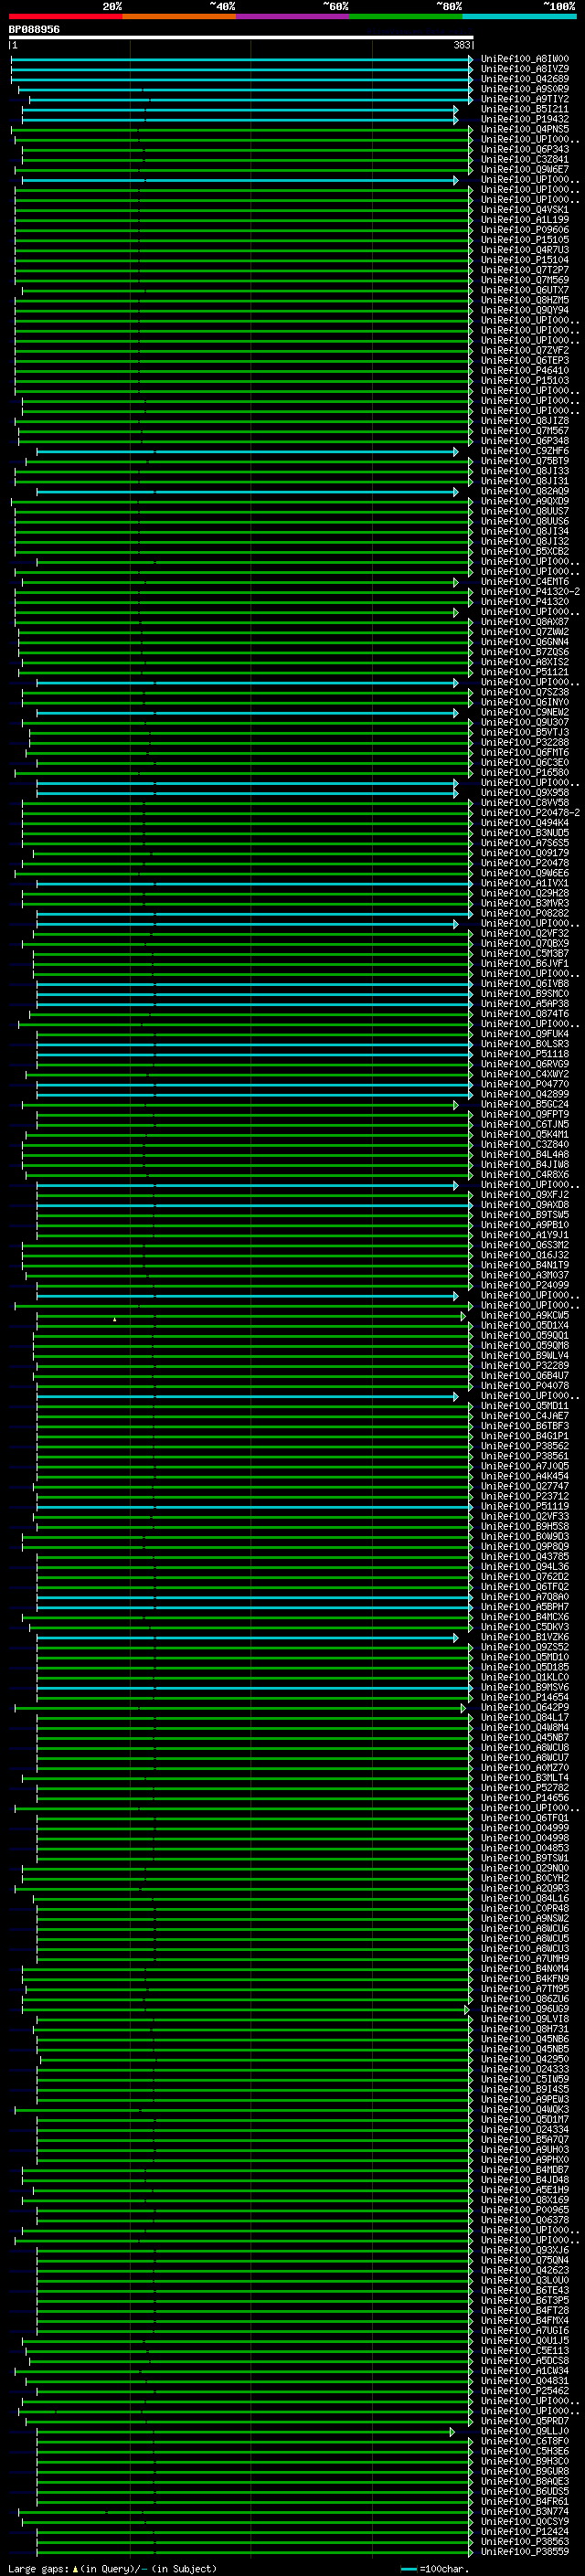Select the label UniRef100_P46410

coord(524,371)
